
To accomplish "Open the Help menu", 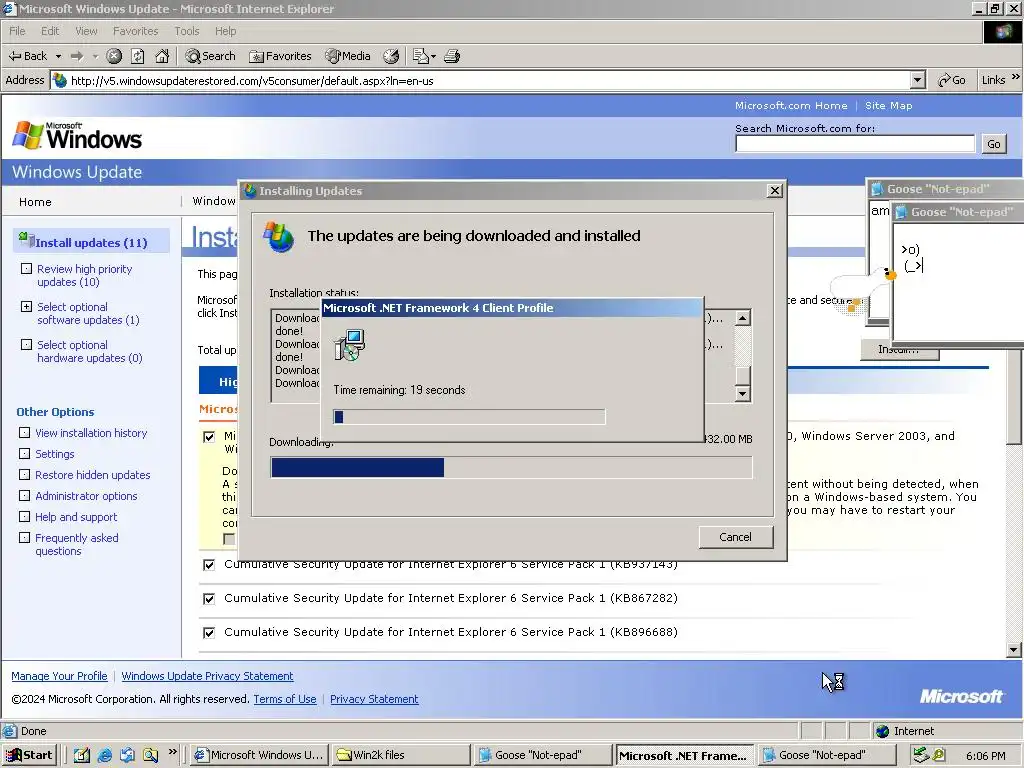I will (x=225, y=31).
